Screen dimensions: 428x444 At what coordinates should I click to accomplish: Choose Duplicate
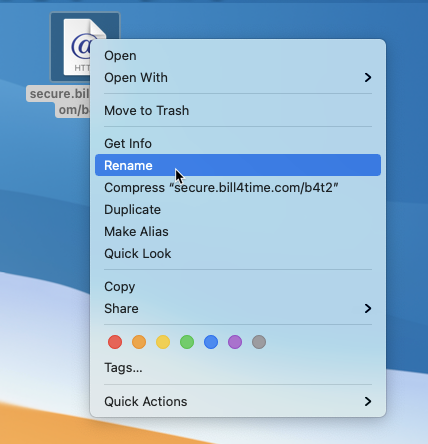point(238,210)
